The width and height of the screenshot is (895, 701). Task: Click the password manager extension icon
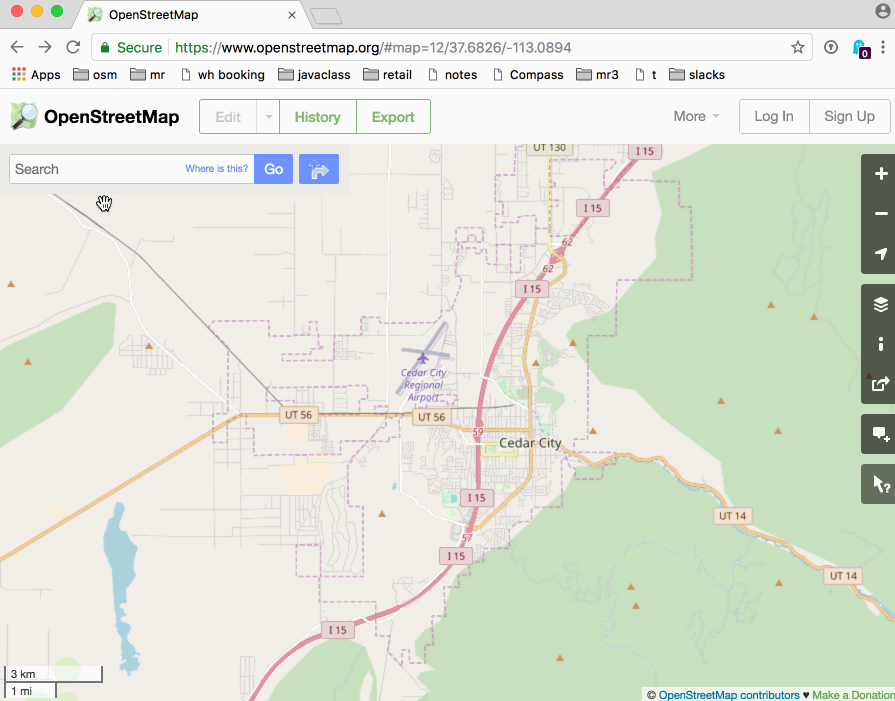point(831,47)
